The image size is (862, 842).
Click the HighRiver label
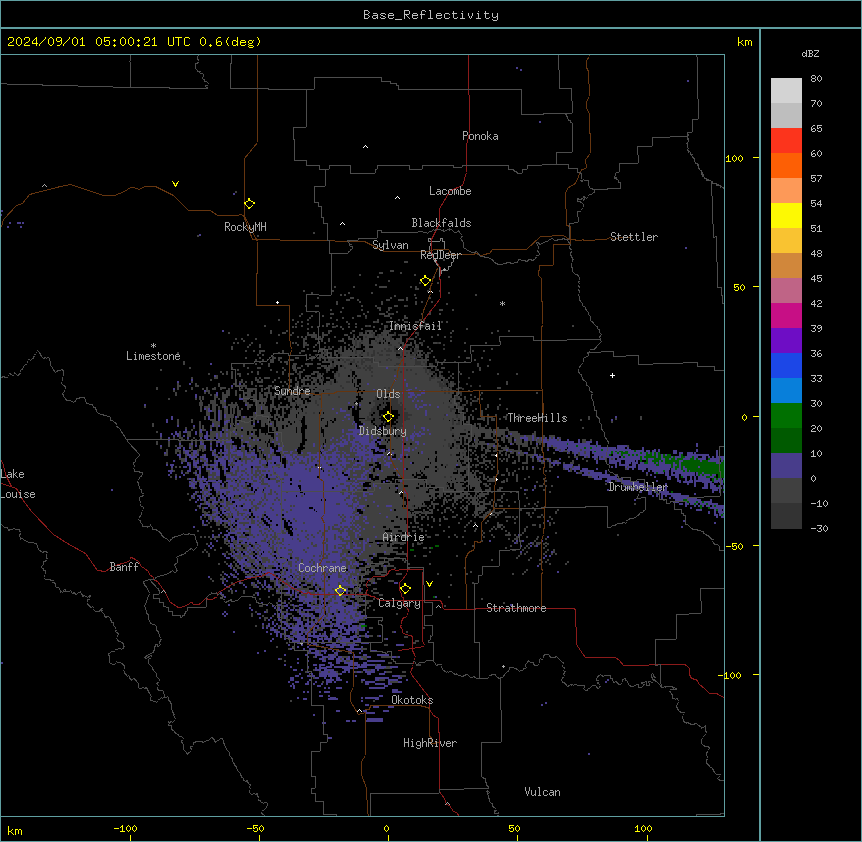tap(430, 743)
